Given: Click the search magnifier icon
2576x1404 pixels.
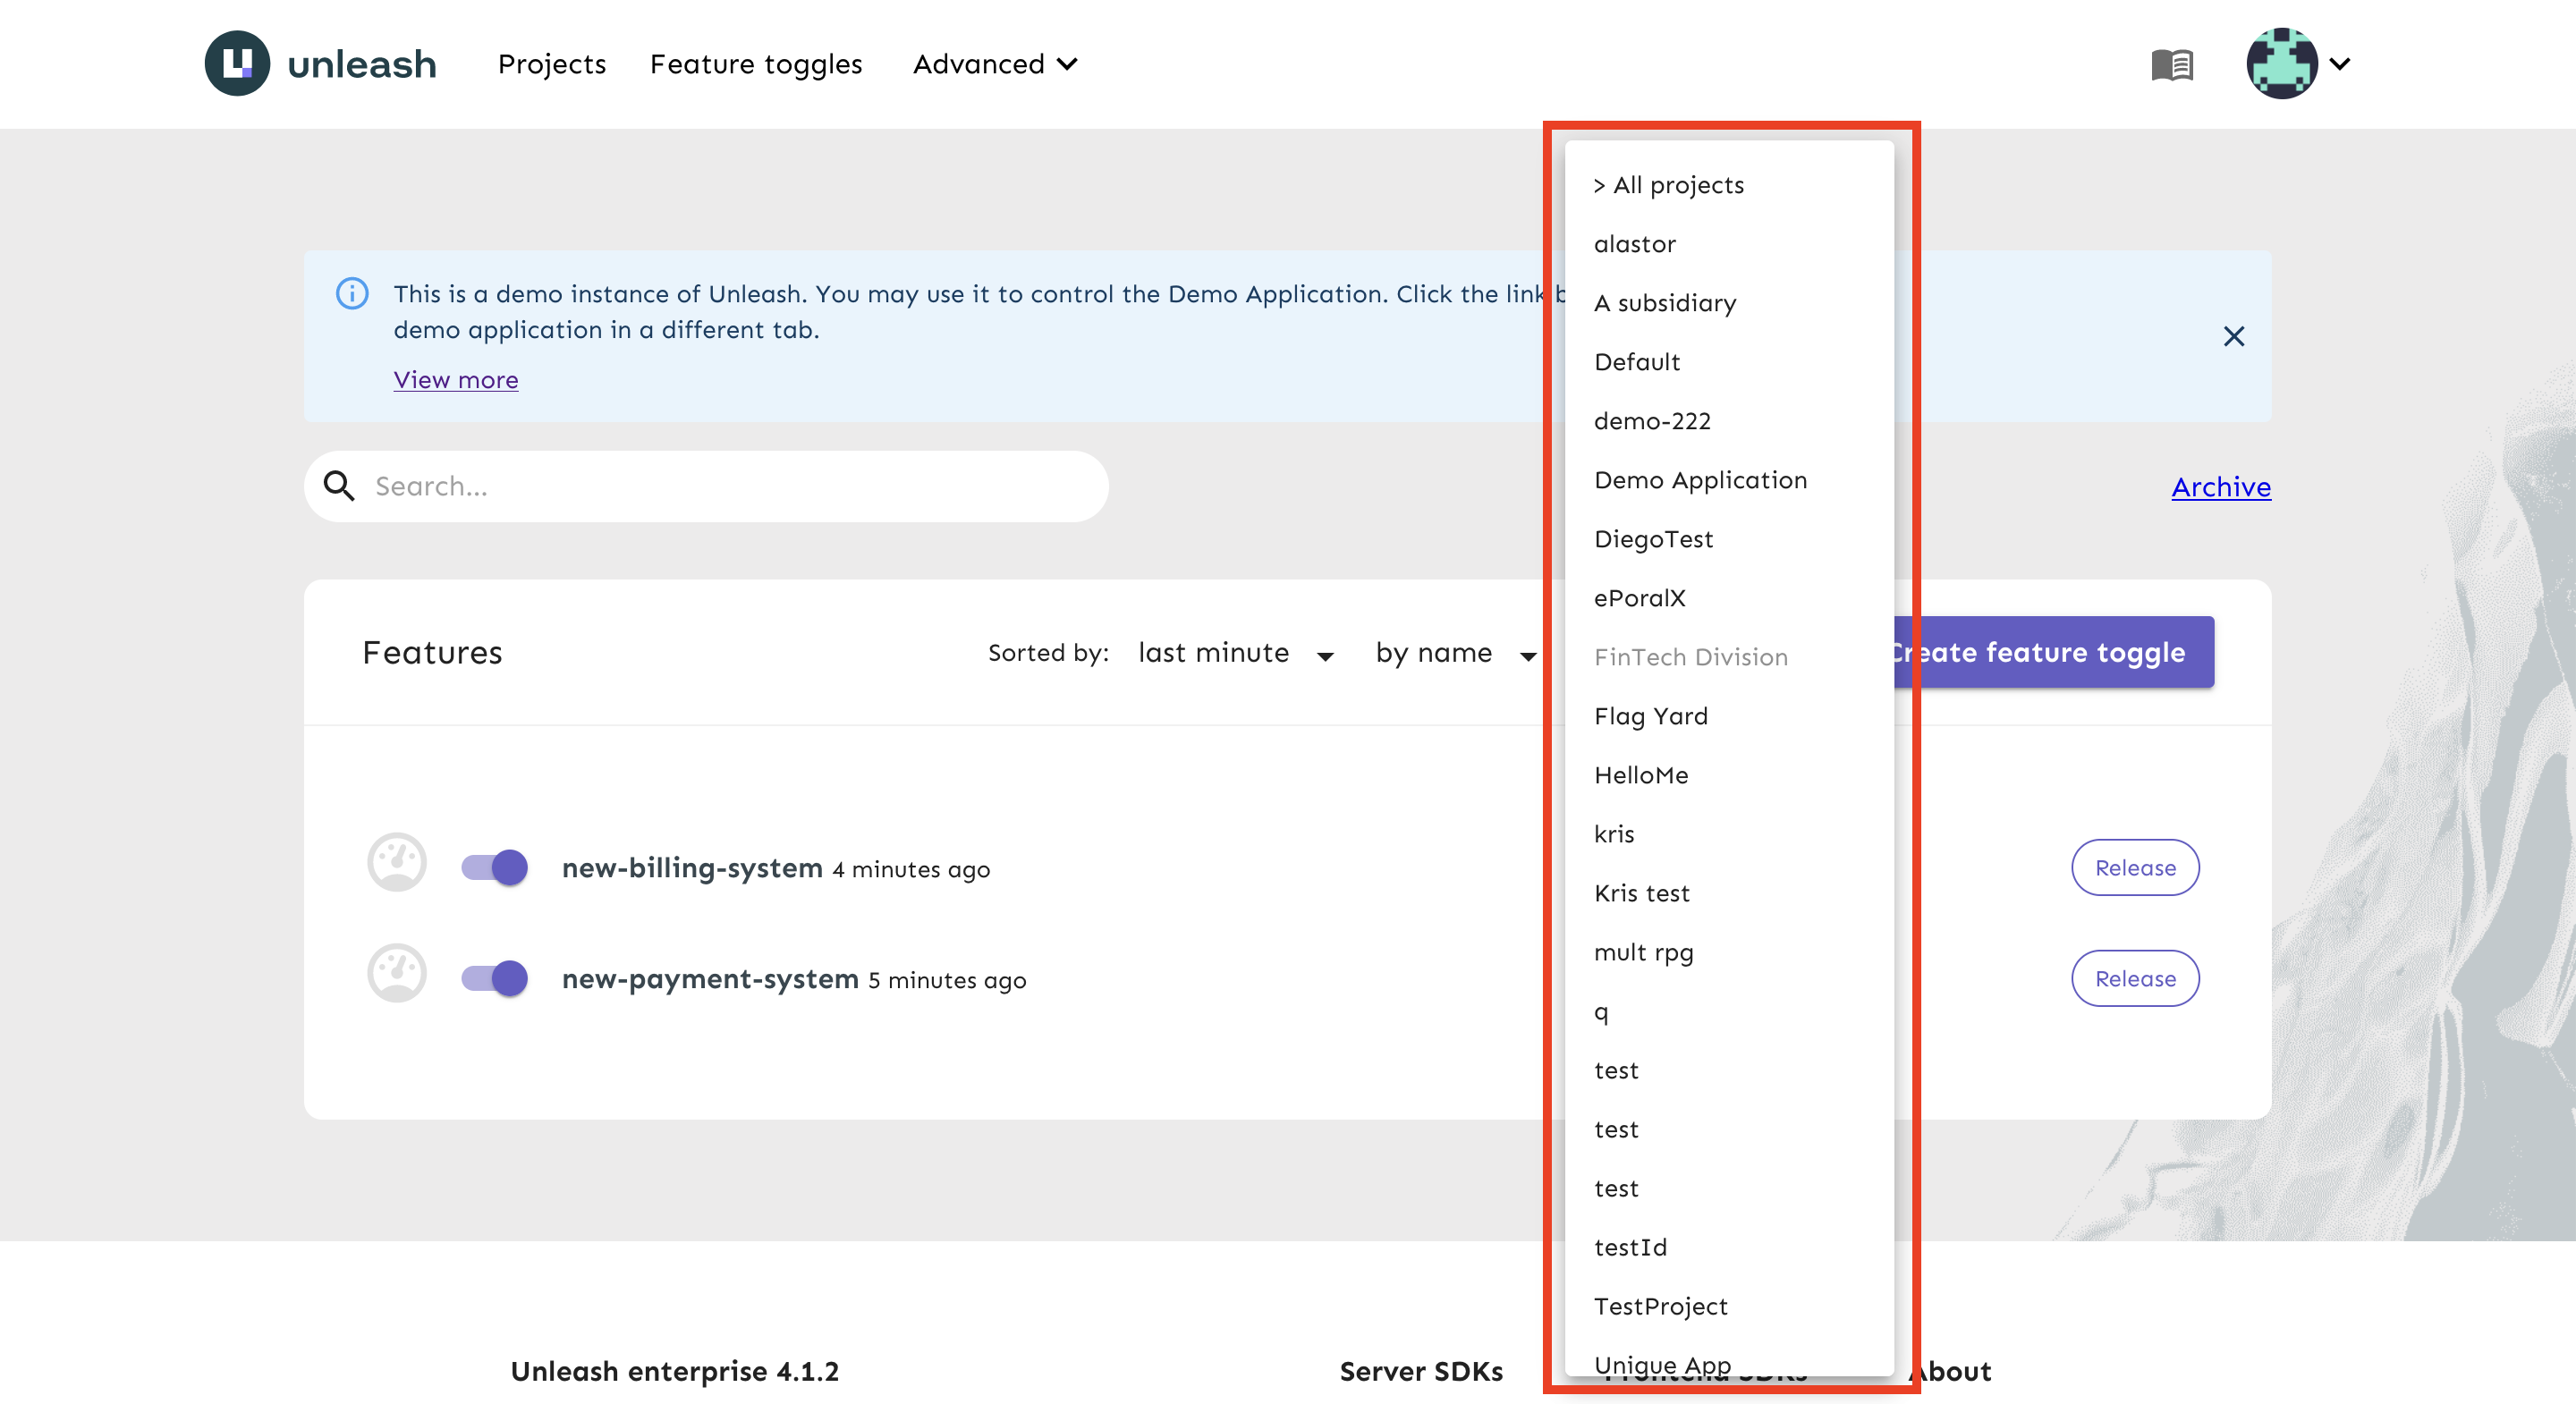Looking at the screenshot, I should (x=339, y=486).
